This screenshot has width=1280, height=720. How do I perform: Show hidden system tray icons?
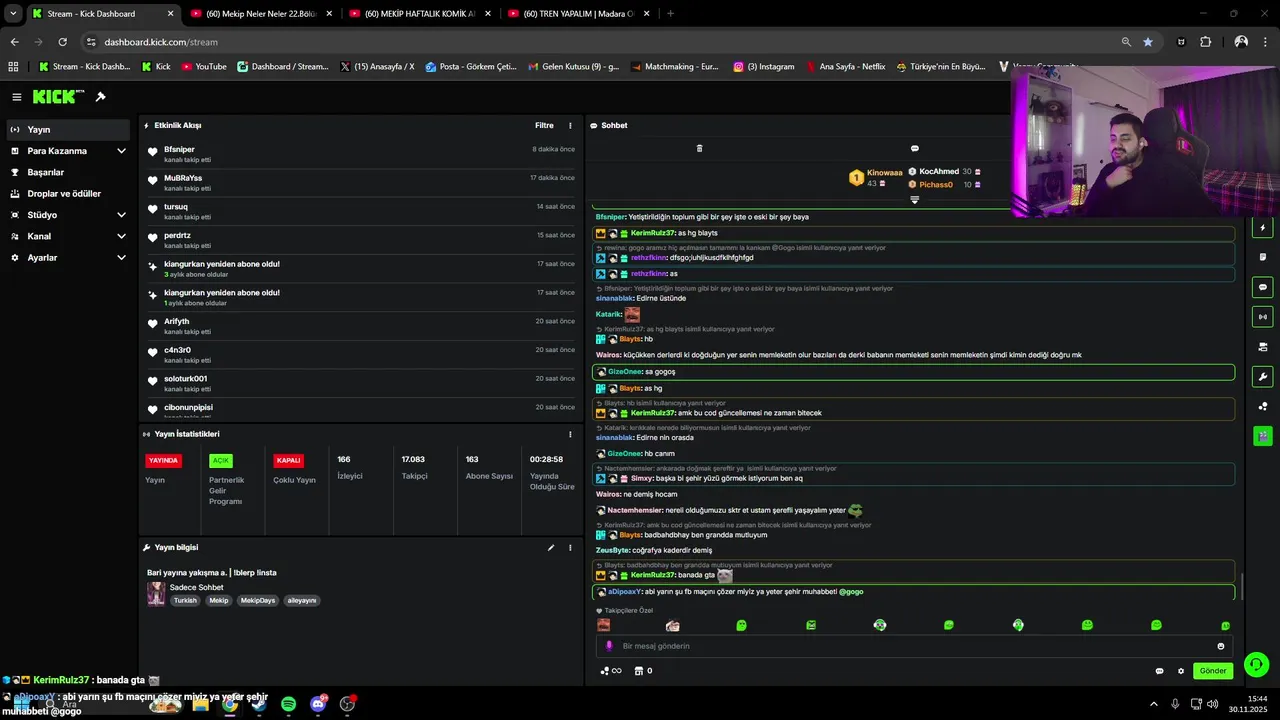1153,704
